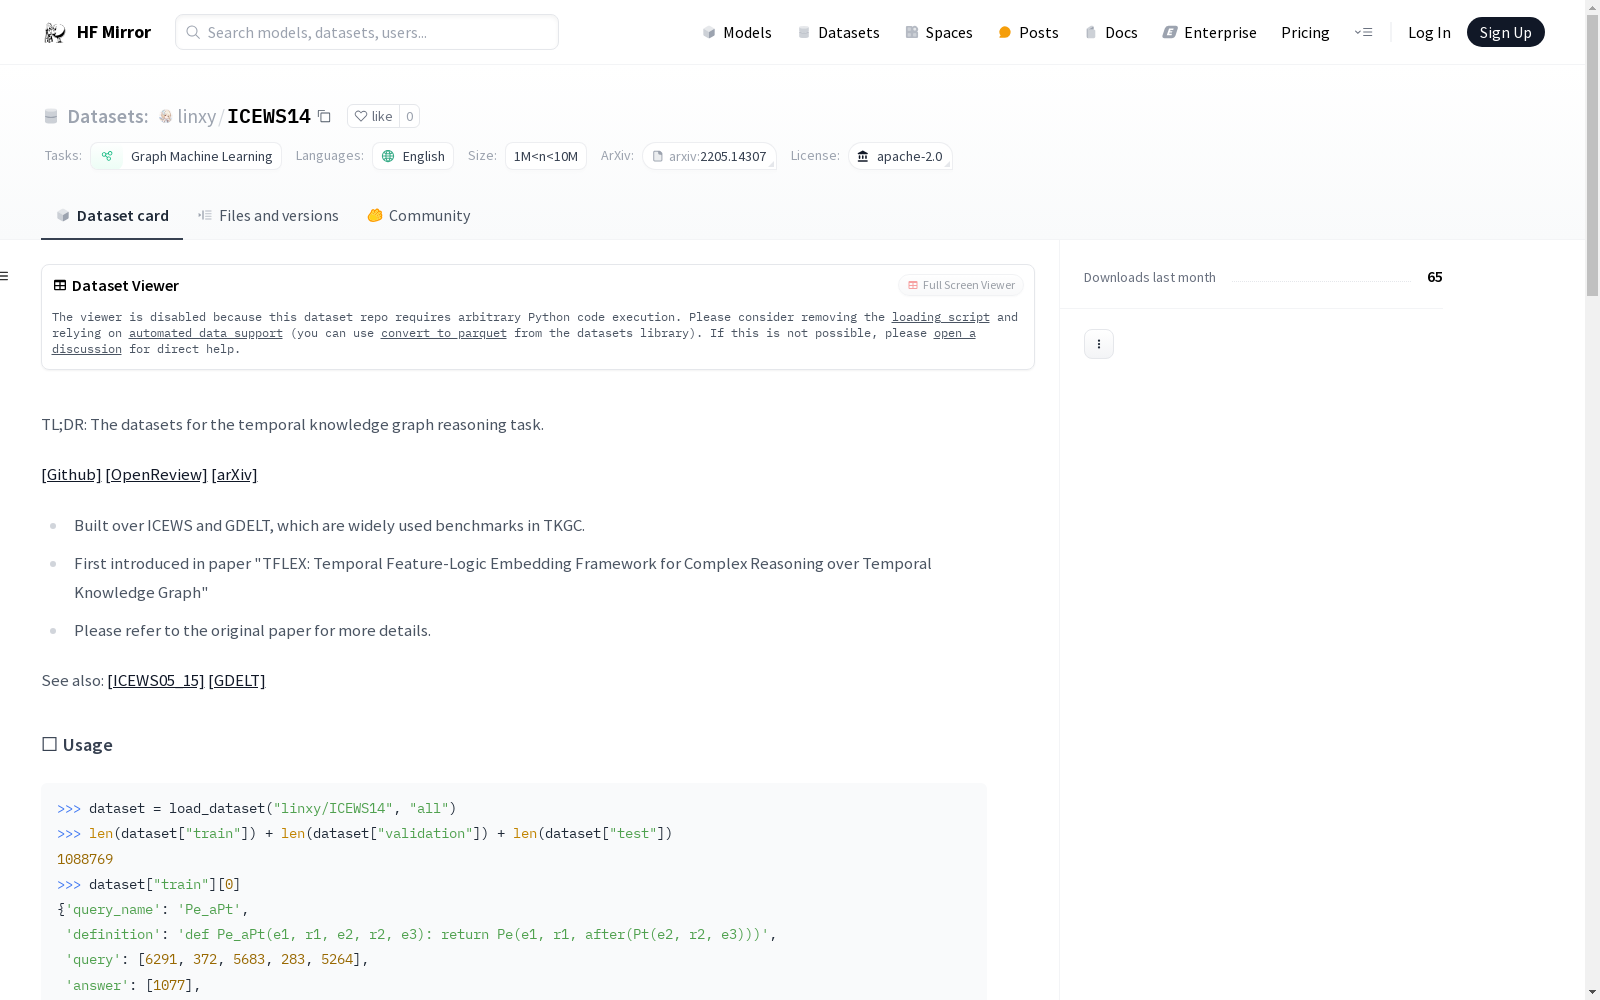Viewport: 1600px width, 1000px height.
Task: Go to Datasets in top navigation
Action: [838, 32]
